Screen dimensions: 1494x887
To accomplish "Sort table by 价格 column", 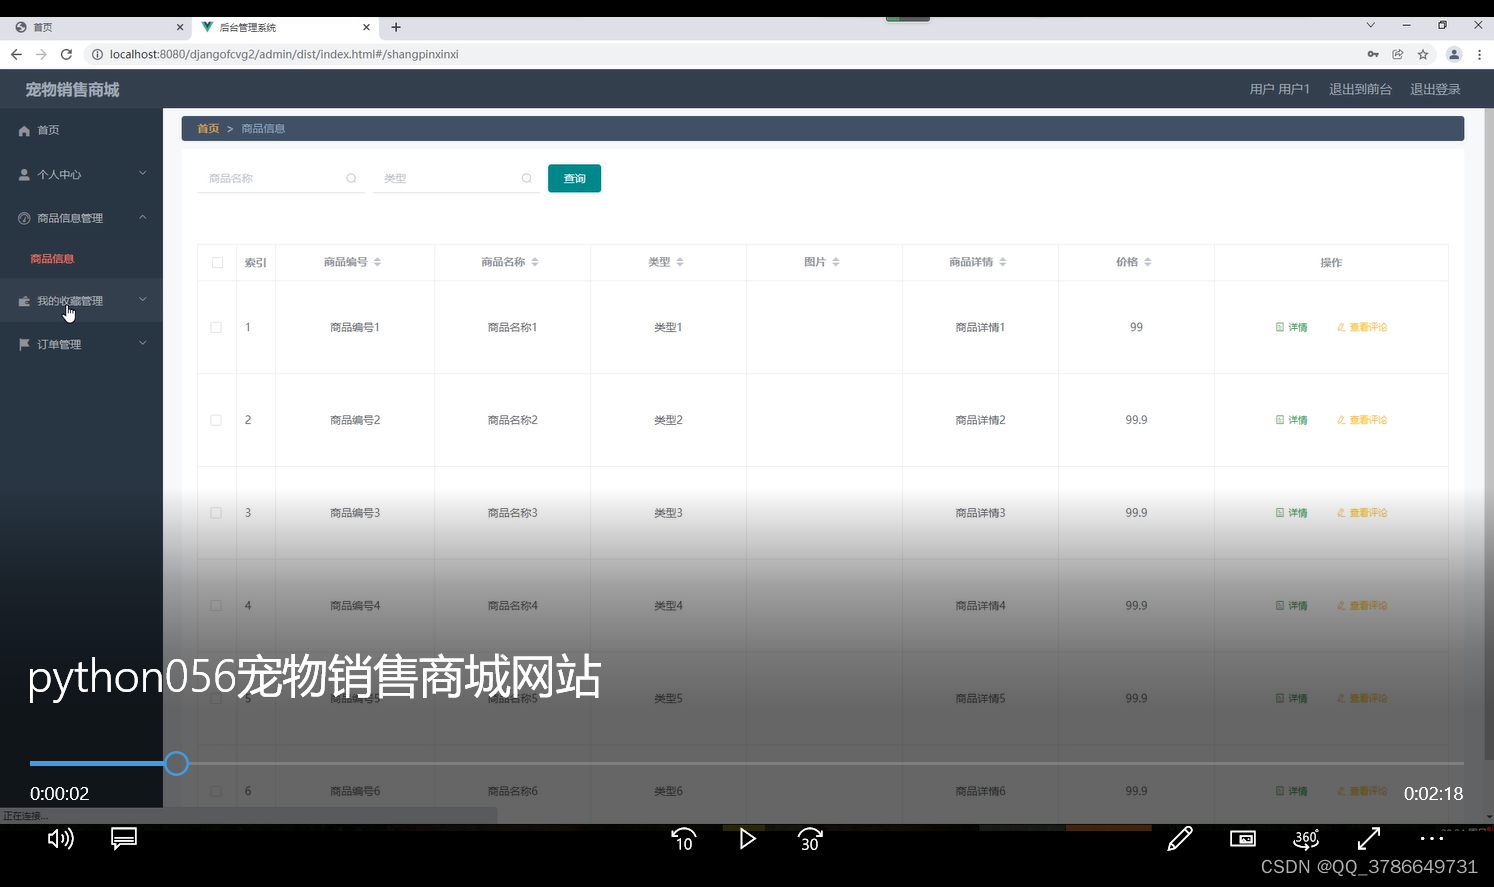I will [1148, 262].
